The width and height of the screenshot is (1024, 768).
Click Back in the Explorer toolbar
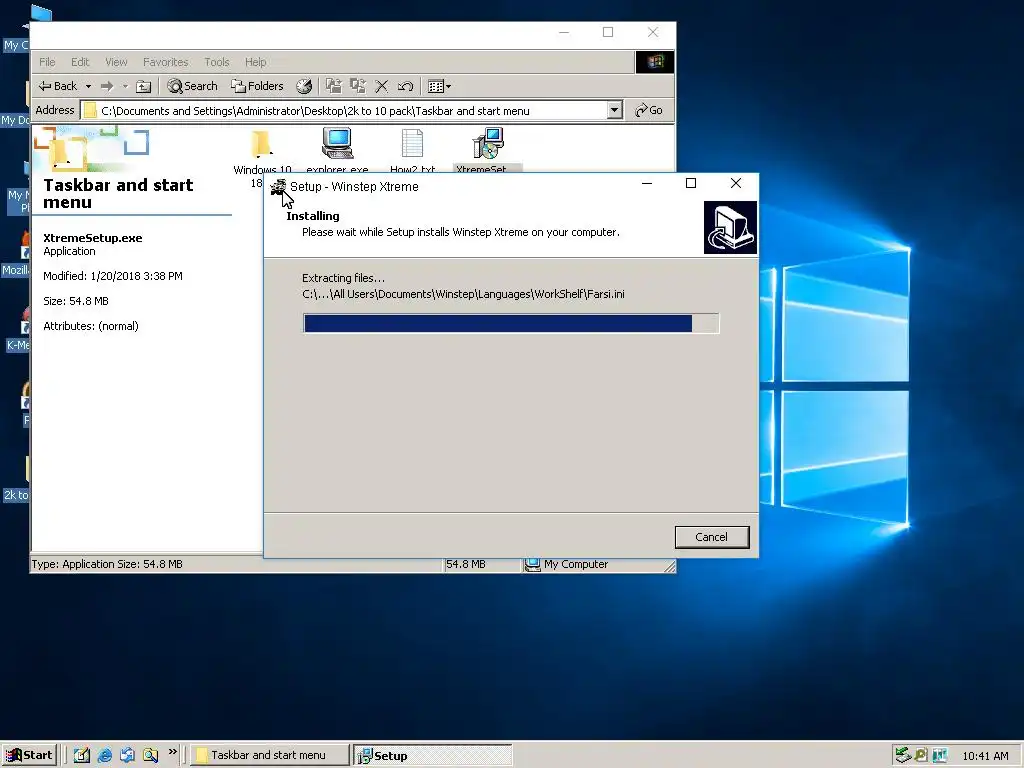pos(57,86)
